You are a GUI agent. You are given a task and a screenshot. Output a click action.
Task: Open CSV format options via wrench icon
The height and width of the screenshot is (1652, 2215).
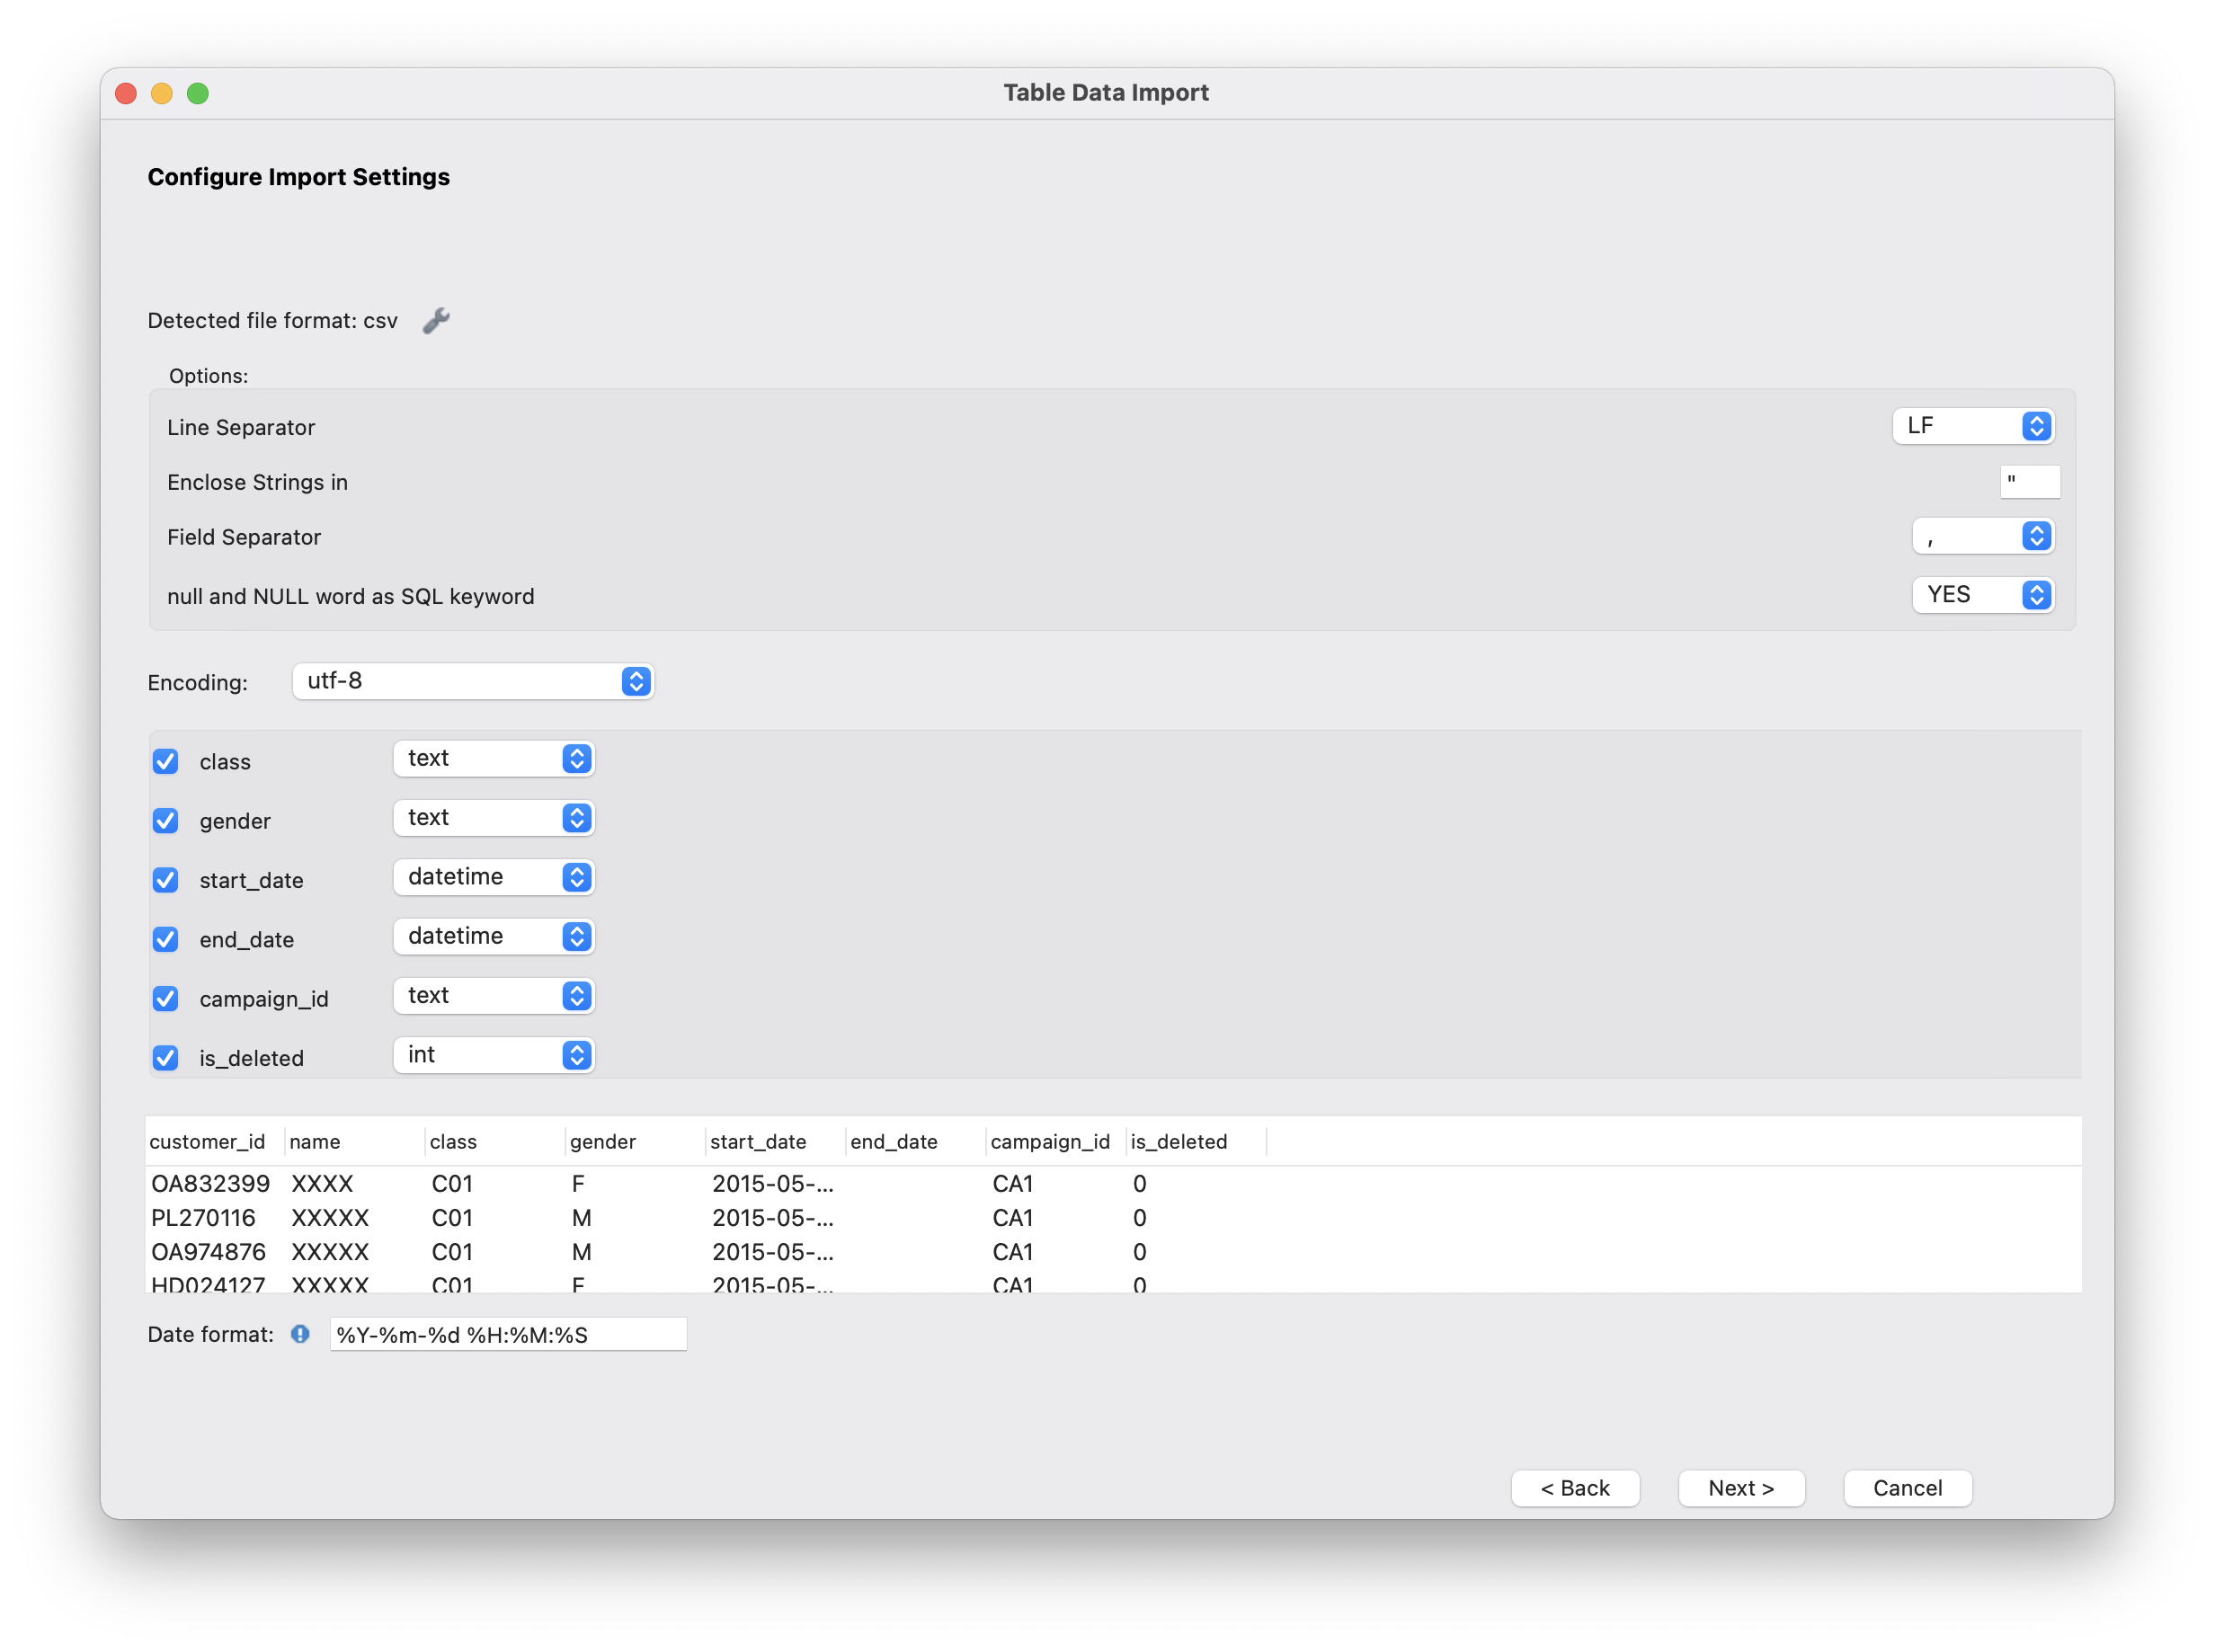pyautogui.click(x=436, y=321)
